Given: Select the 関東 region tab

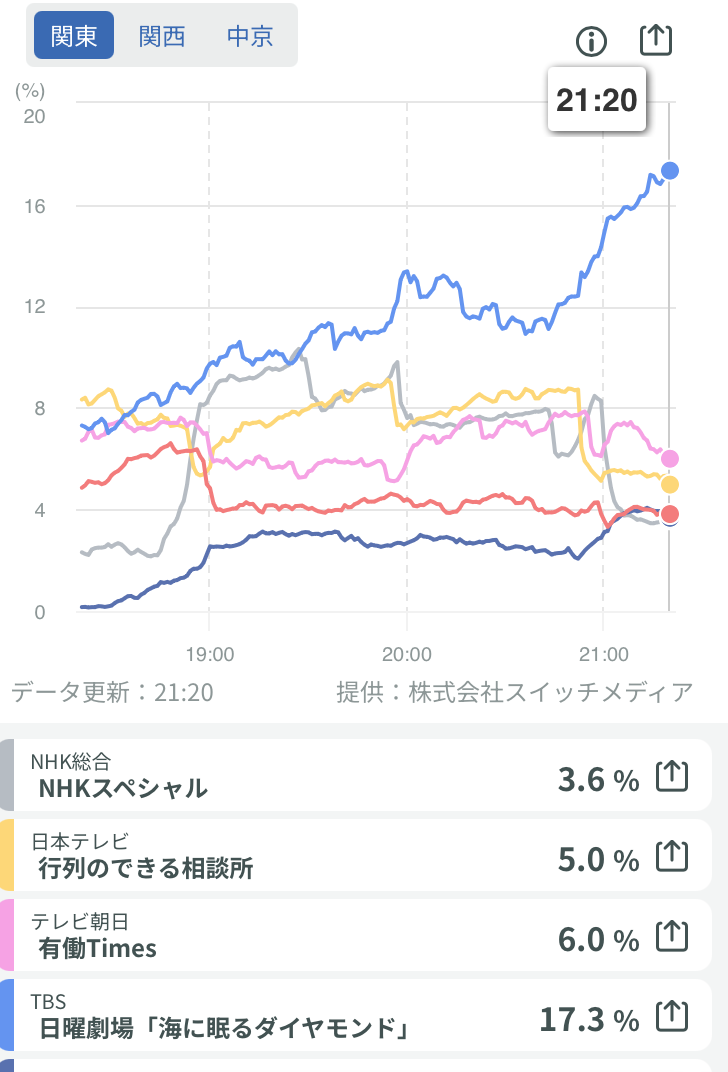Looking at the screenshot, I should [74, 37].
